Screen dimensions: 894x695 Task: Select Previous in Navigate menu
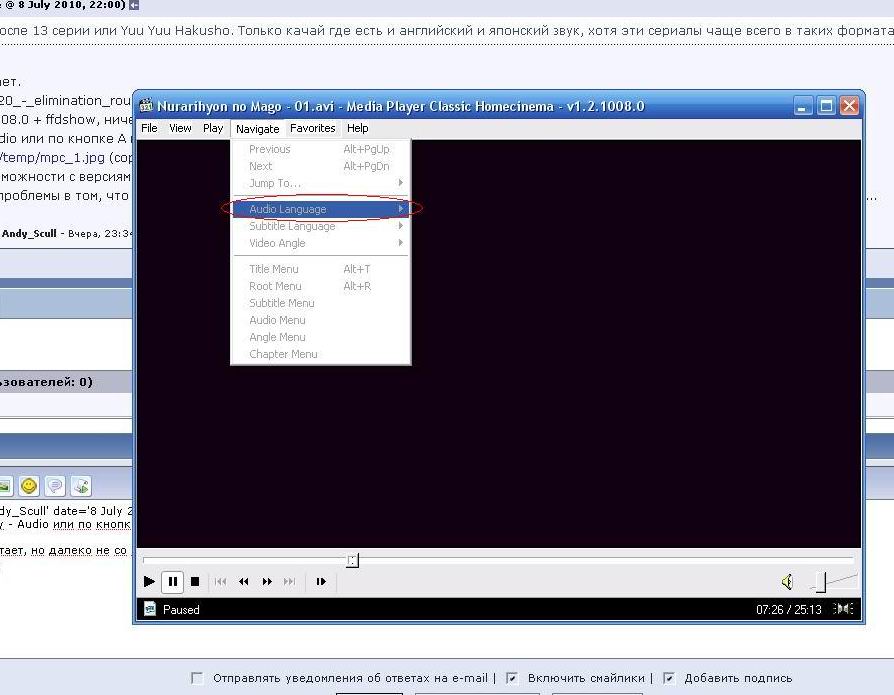[321, 149]
